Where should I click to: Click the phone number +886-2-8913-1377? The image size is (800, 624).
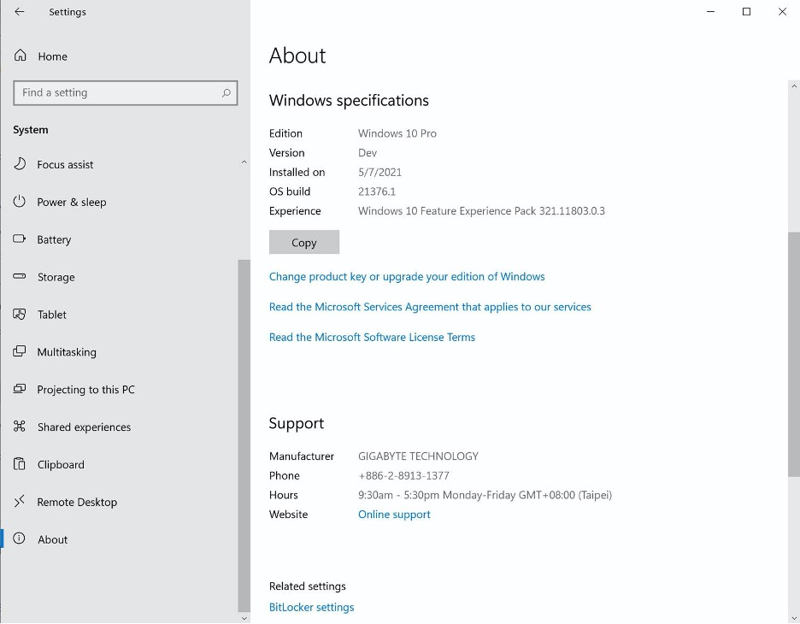404,476
